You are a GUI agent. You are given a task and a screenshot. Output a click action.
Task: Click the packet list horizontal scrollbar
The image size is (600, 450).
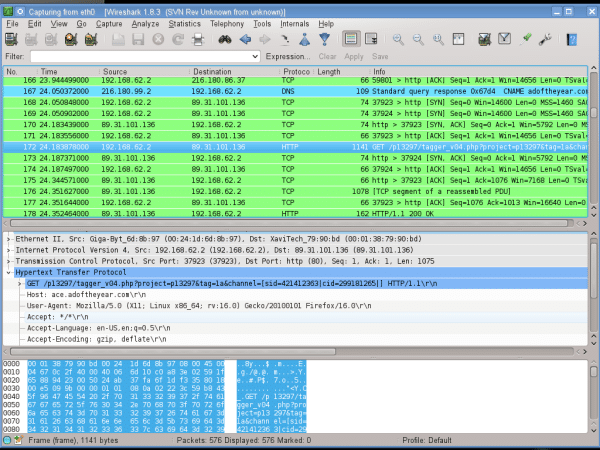click(289, 223)
